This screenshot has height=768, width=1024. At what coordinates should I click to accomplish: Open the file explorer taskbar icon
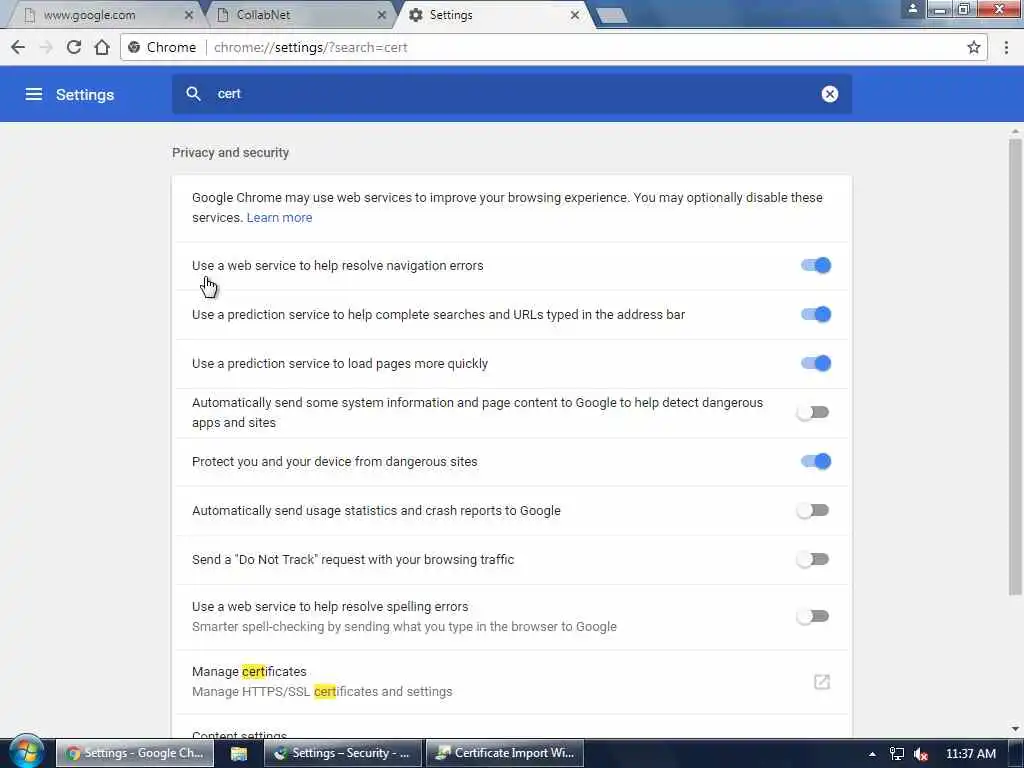(239, 753)
